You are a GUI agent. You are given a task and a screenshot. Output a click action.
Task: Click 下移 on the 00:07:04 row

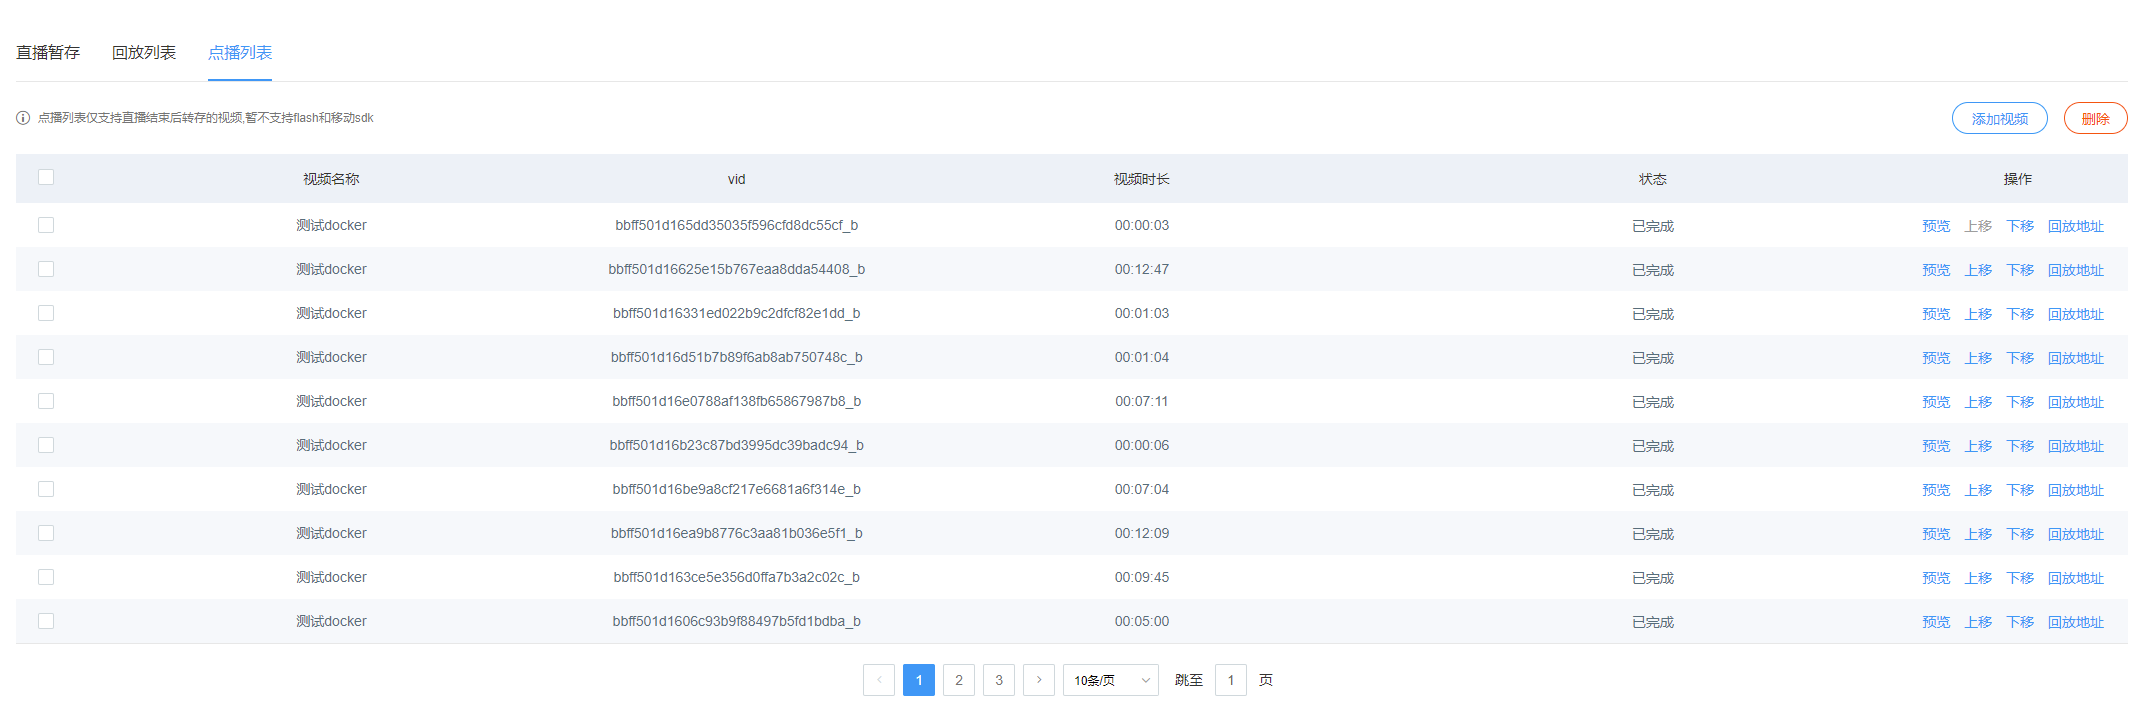tap(2020, 490)
